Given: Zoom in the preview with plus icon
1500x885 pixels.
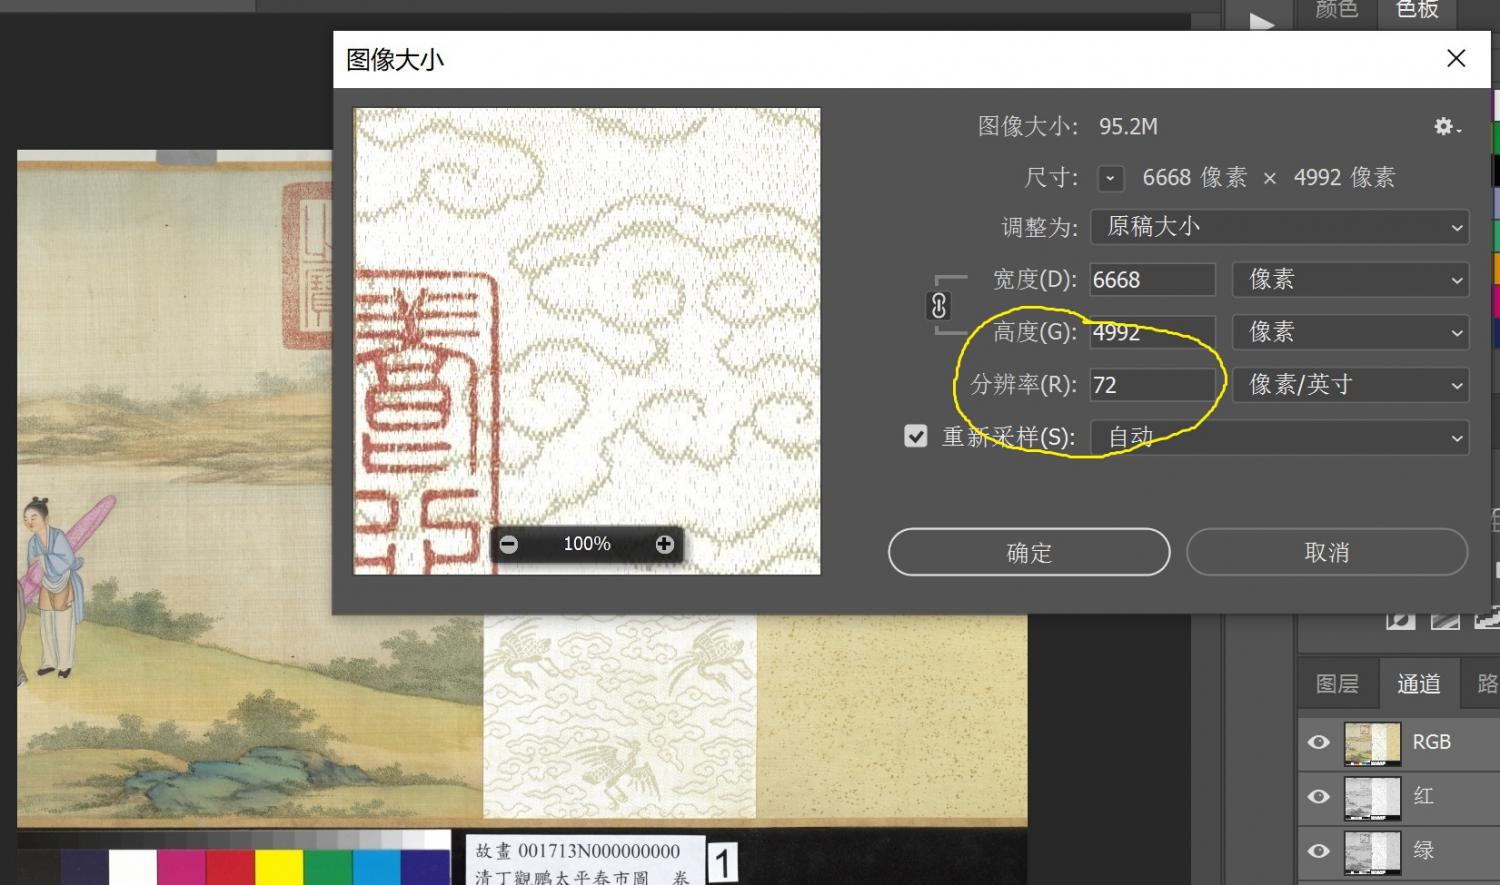Looking at the screenshot, I should [x=665, y=544].
